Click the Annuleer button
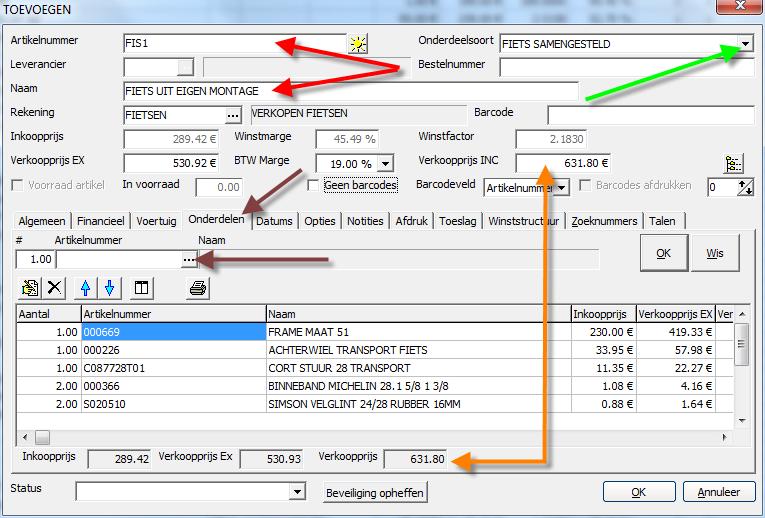Screen dimensions: 765x518 718,492
